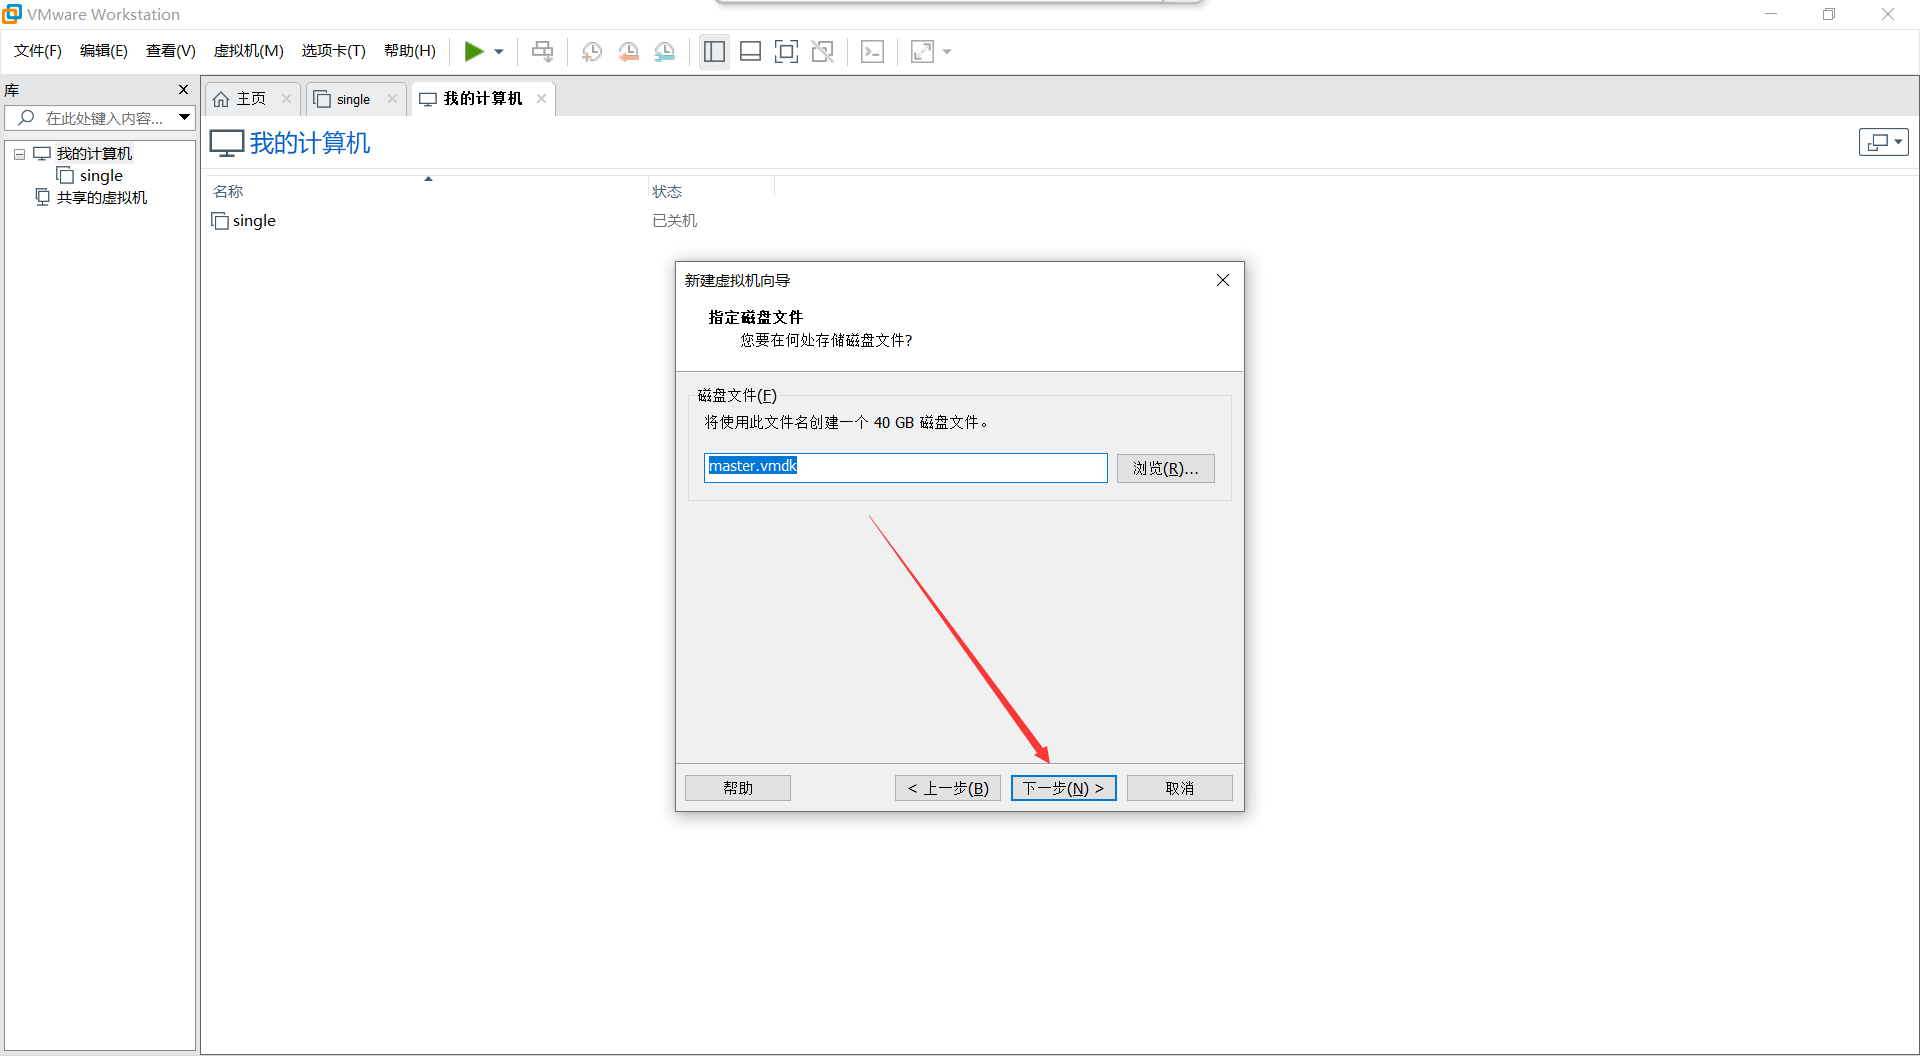Screen dimensions: 1920x1056
Task: Enter full screen mode icon
Action: pyautogui.click(x=787, y=51)
